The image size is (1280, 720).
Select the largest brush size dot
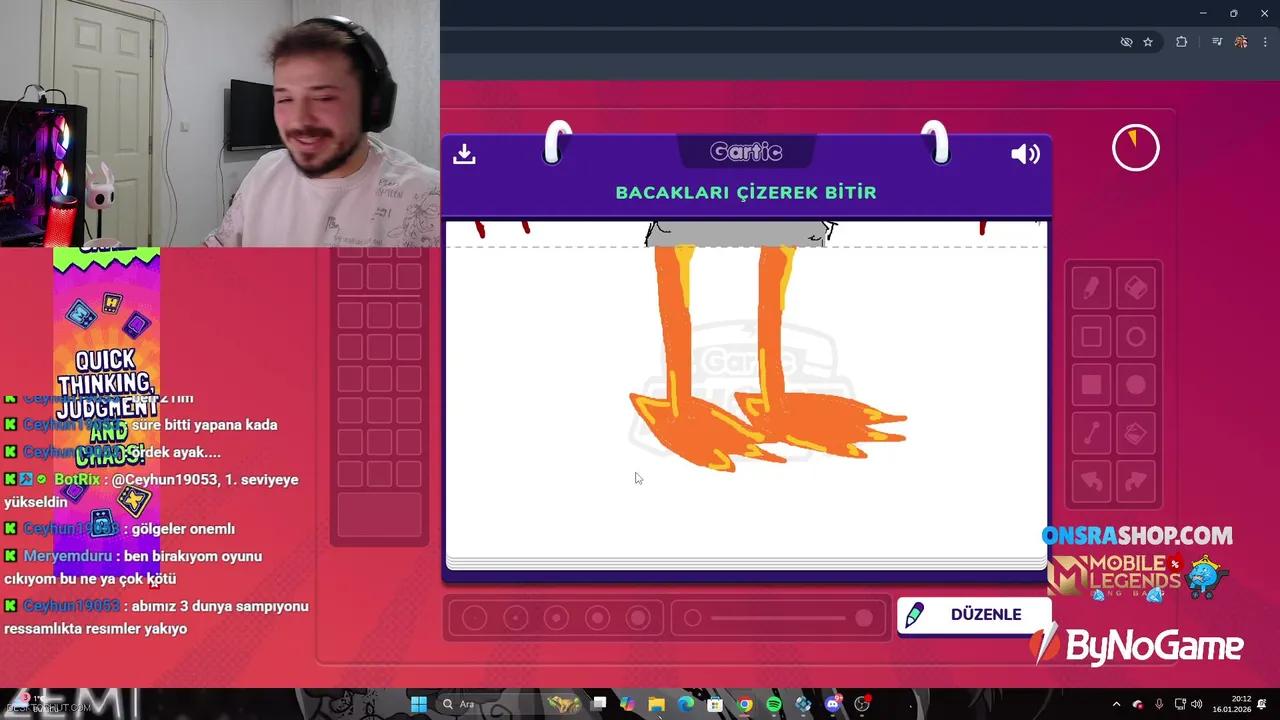639,618
